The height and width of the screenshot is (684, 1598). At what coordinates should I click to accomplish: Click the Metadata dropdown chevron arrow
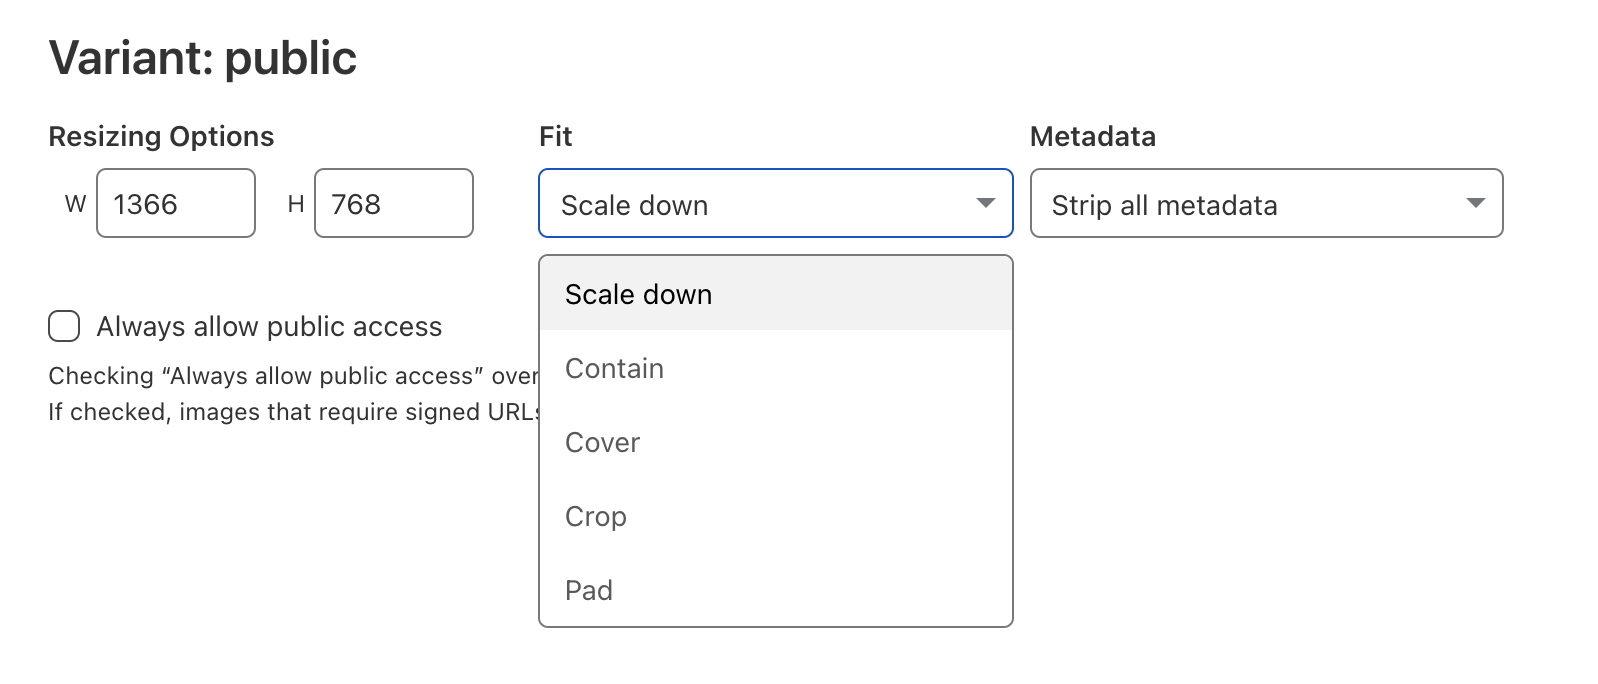[x=1476, y=203]
